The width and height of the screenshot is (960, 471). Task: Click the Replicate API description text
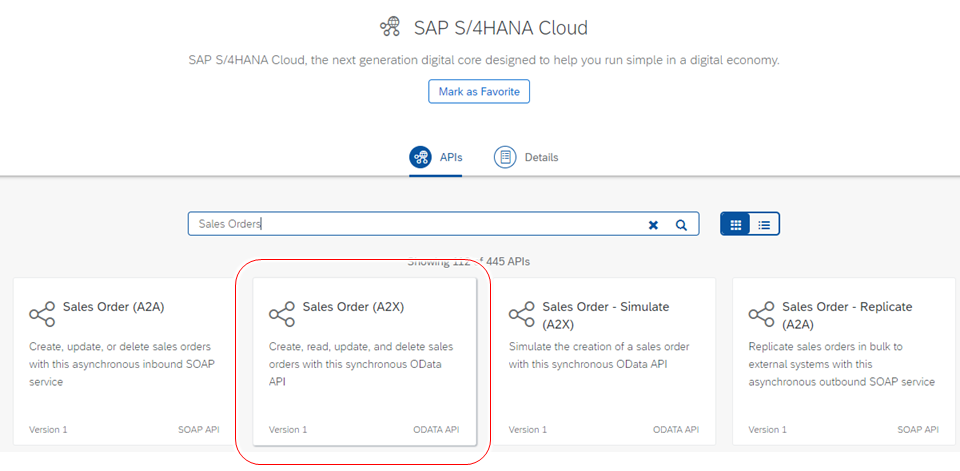coord(842,364)
